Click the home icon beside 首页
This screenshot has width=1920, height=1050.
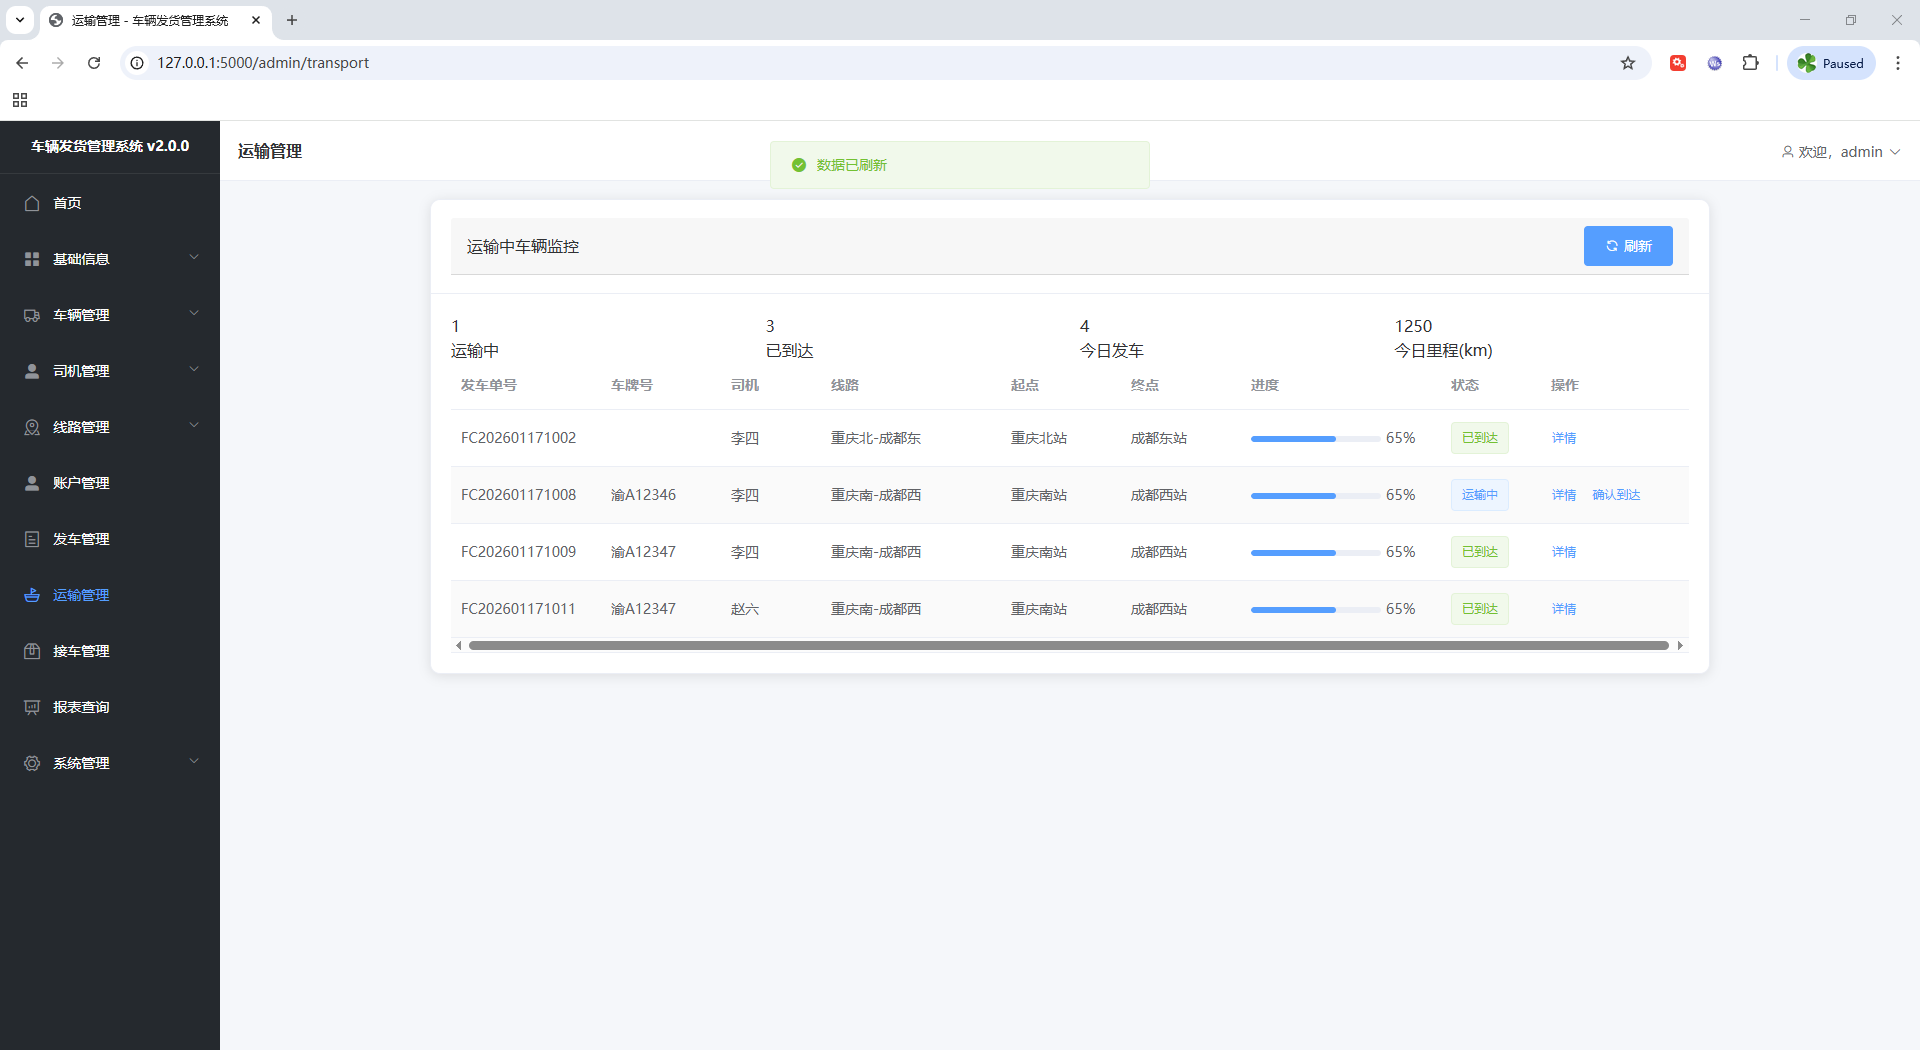(32, 203)
